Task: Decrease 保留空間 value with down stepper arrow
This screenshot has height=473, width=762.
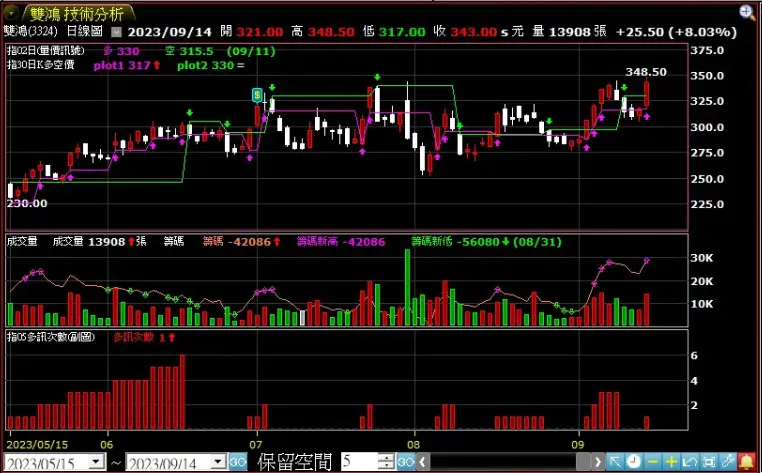Action: tap(386, 465)
